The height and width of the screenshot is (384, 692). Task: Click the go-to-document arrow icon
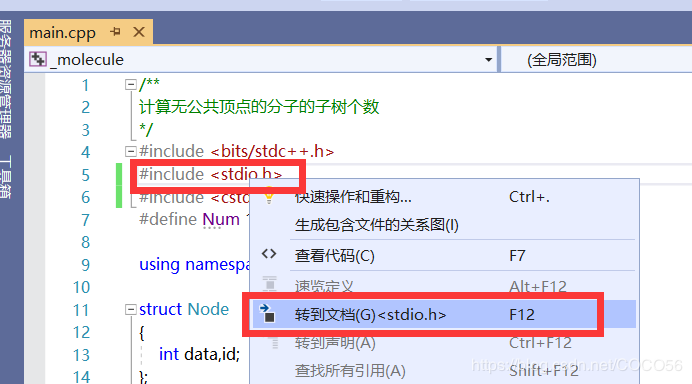tap(267, 313)
